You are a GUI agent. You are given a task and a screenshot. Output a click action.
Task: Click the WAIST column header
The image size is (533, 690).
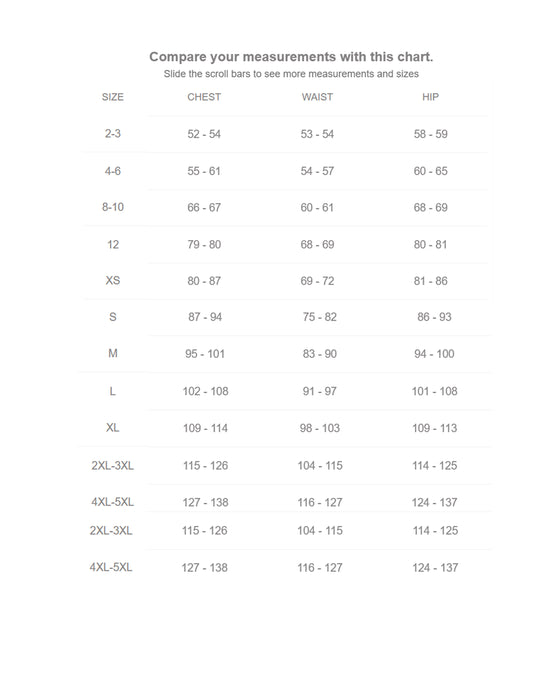[317, 97]
